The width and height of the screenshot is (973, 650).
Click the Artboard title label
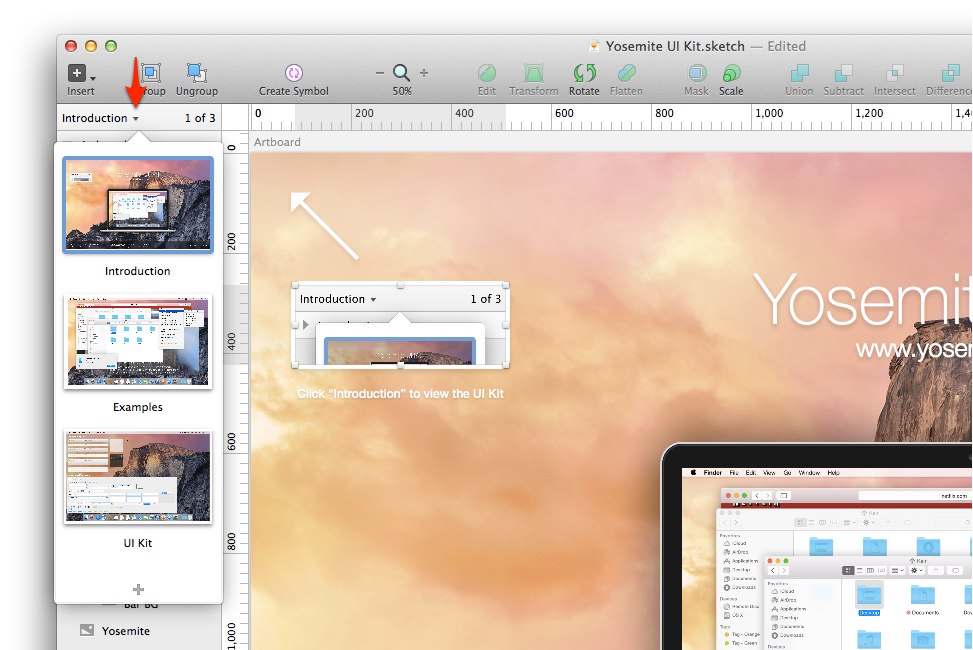point(277,142)
